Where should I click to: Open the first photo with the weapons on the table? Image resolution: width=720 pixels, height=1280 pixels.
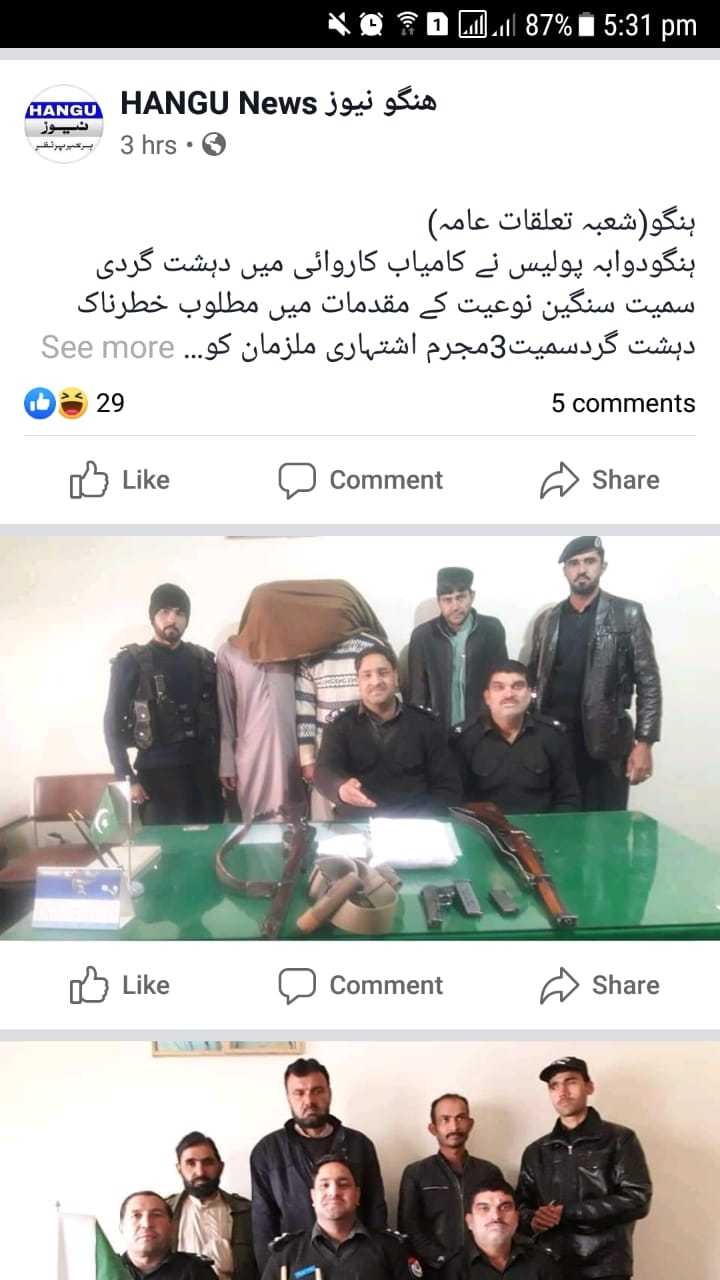click(x=360, y=738)
